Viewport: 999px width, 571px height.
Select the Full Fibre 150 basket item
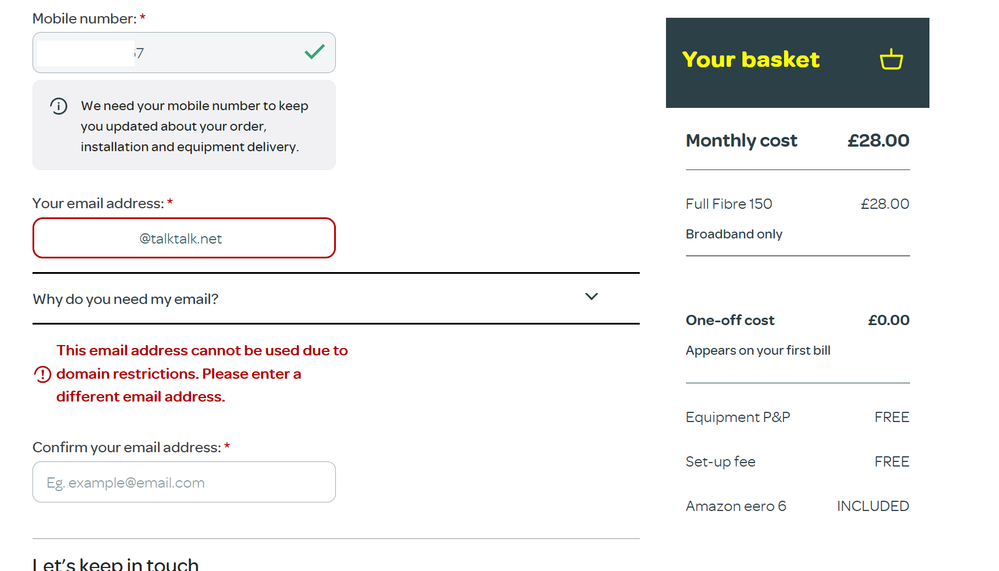[x=729, y=204]
